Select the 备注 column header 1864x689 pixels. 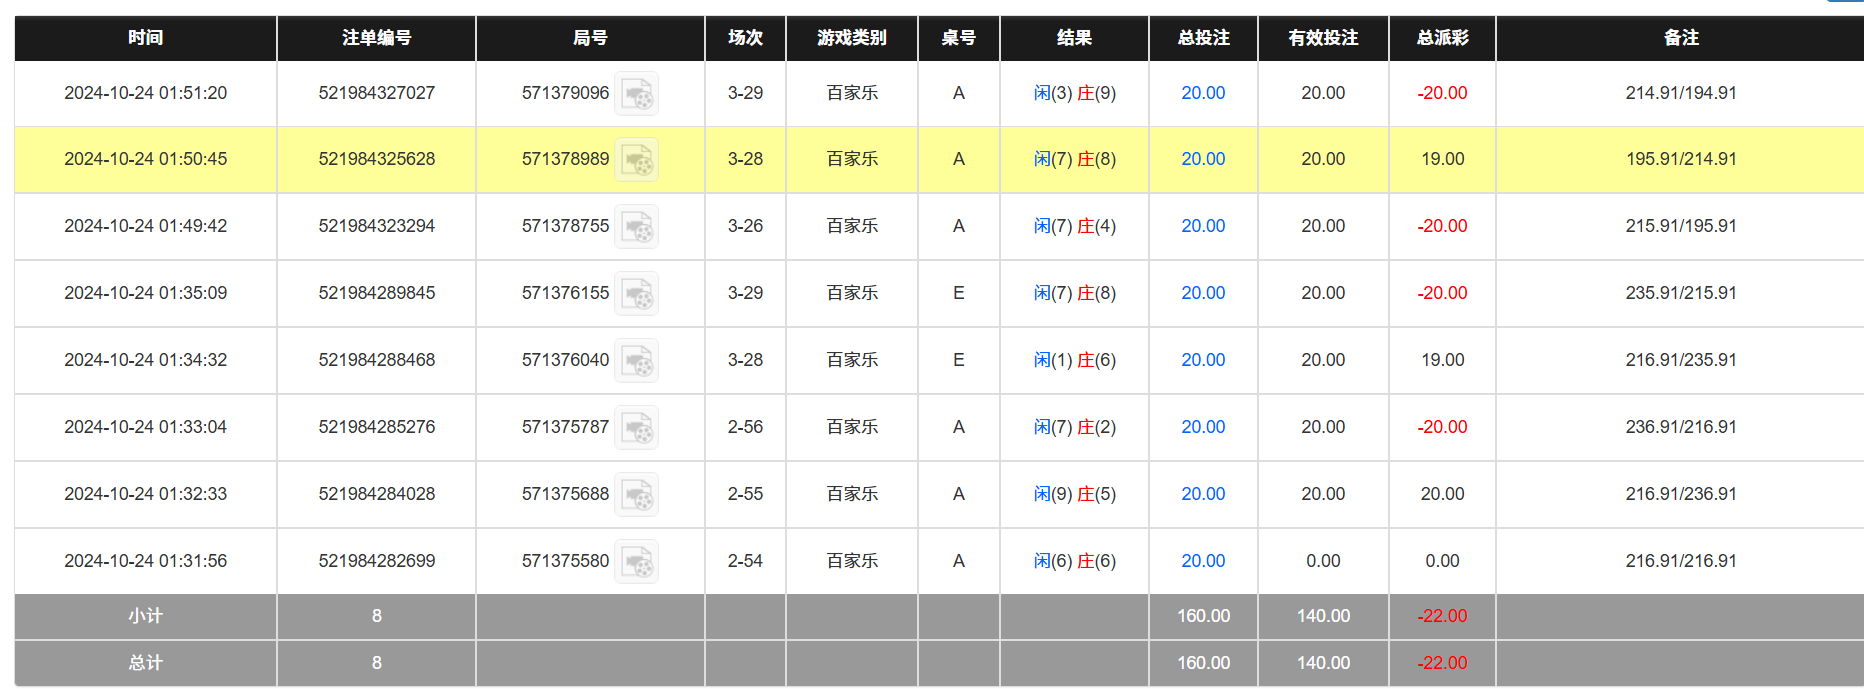pos(1680,38)
